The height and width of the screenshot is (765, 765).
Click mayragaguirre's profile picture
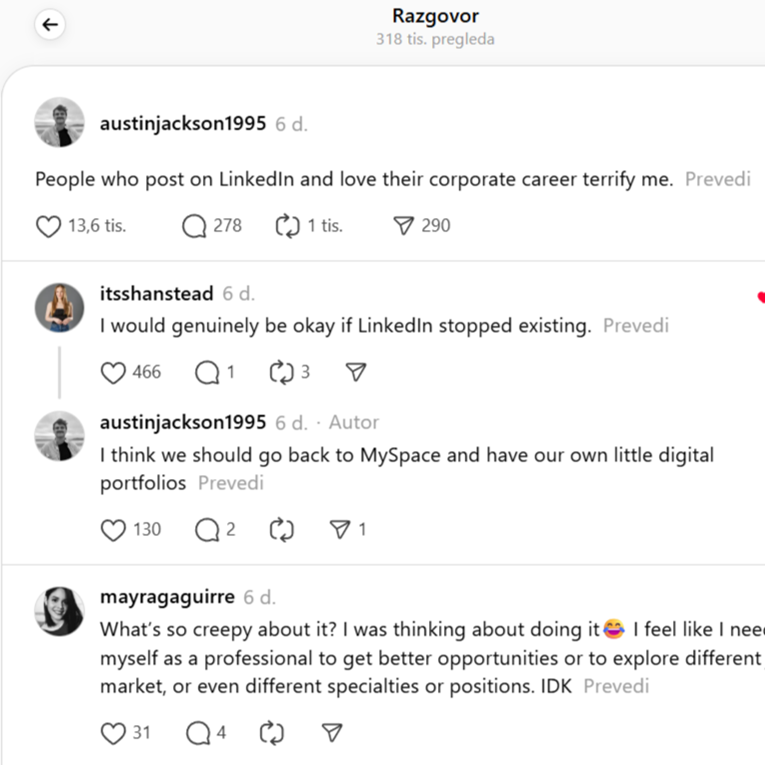pos(60,610)
